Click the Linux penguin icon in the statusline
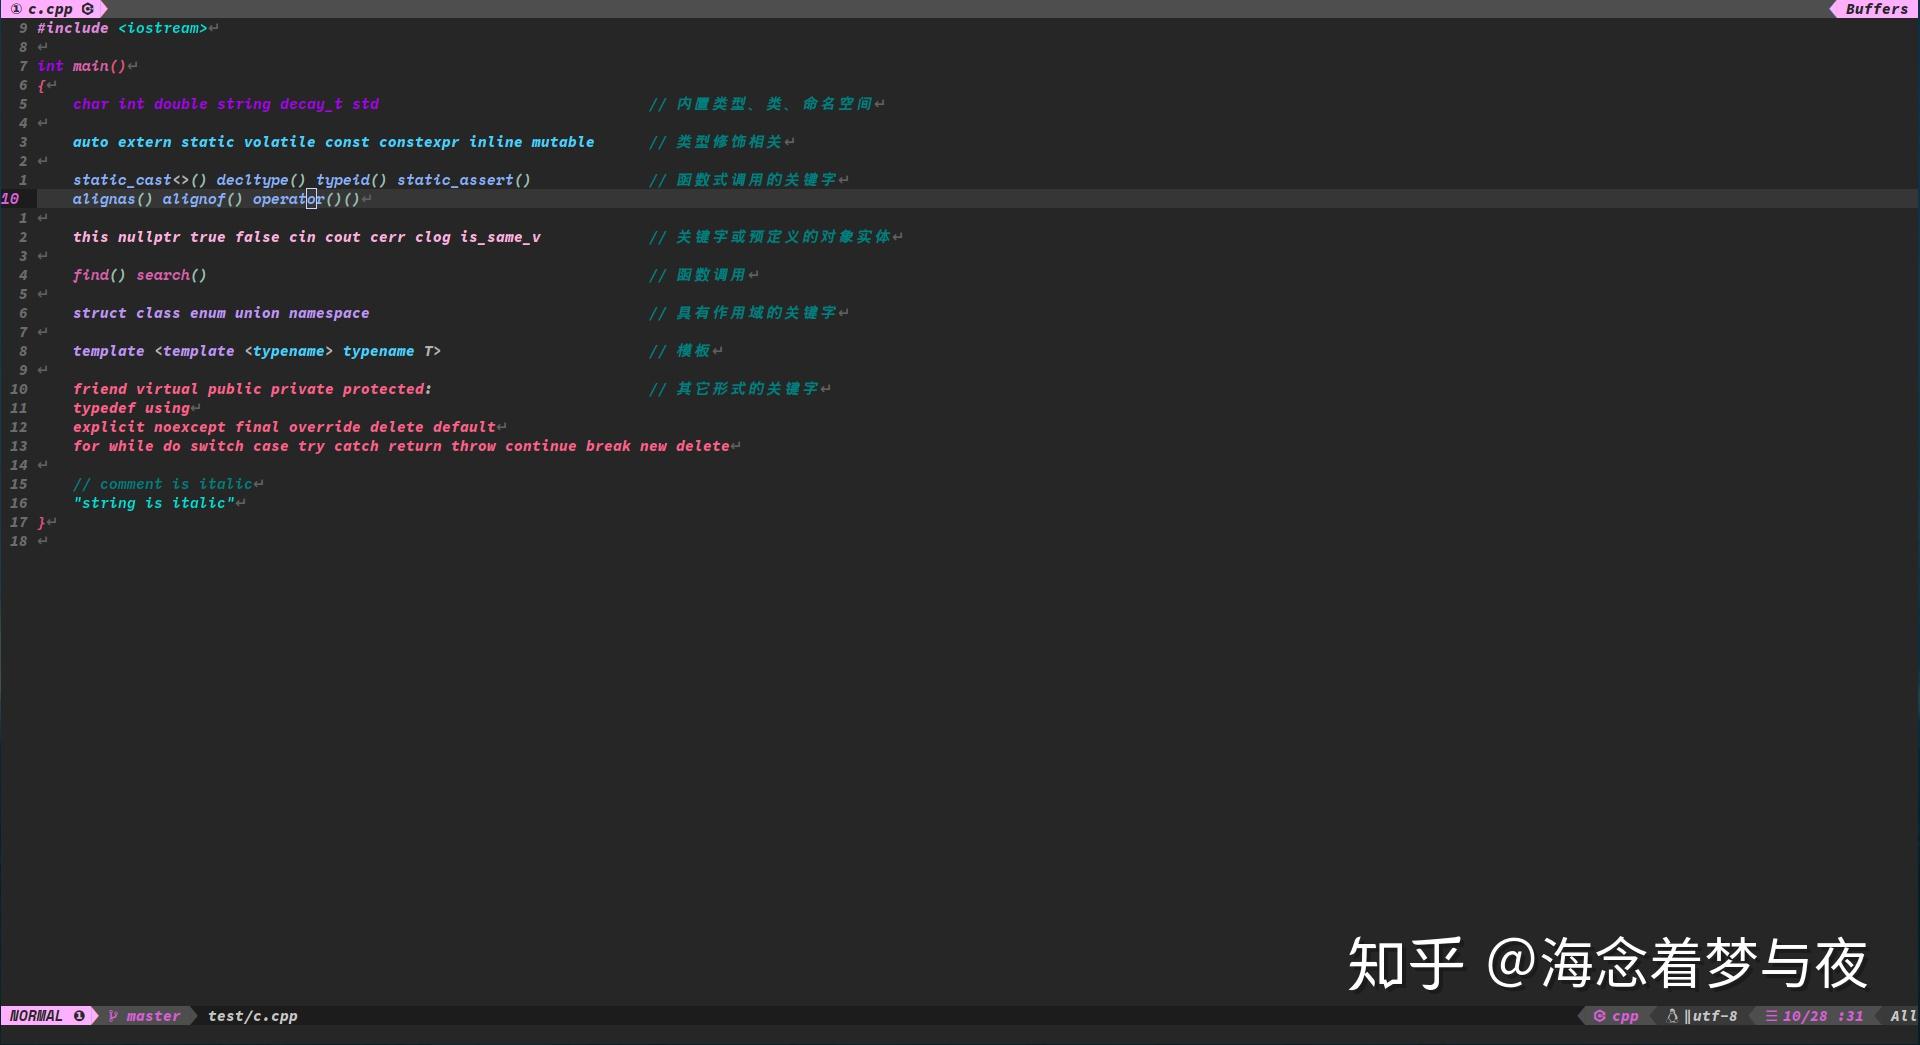 click(1674, 1015)
